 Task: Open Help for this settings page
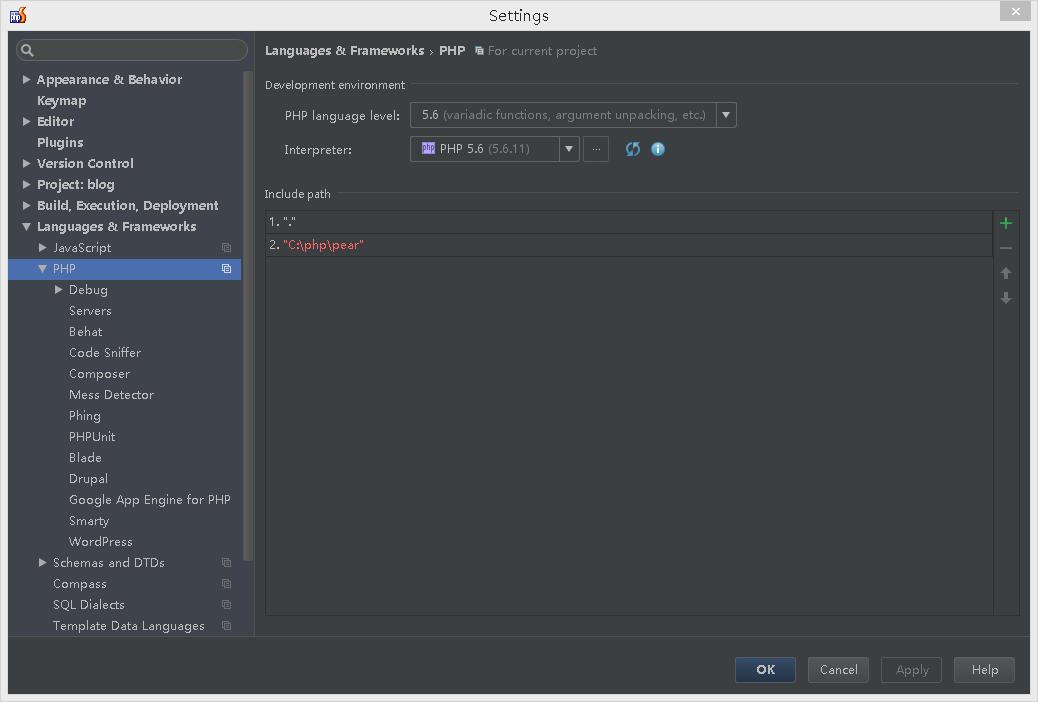983,670
